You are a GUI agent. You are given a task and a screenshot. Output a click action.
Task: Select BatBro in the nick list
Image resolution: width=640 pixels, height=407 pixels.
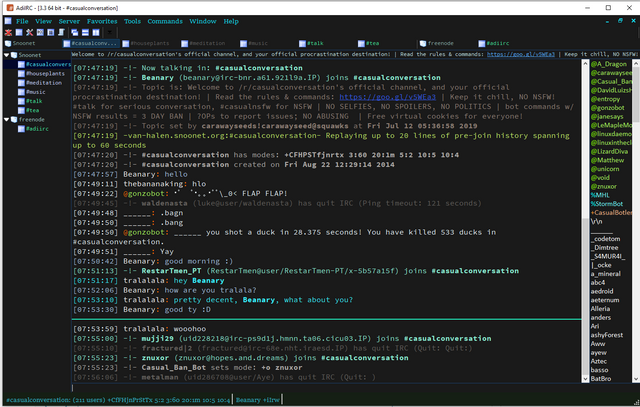pyautogui.click(x=601, y=379)
